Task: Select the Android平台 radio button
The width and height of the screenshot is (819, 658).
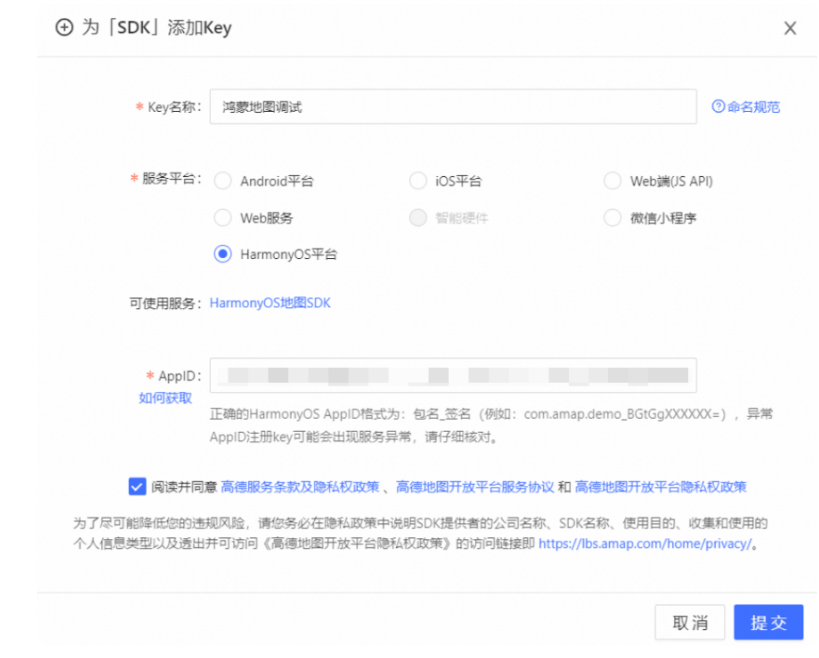Action: pyautogui.click(x=223, y=181)
